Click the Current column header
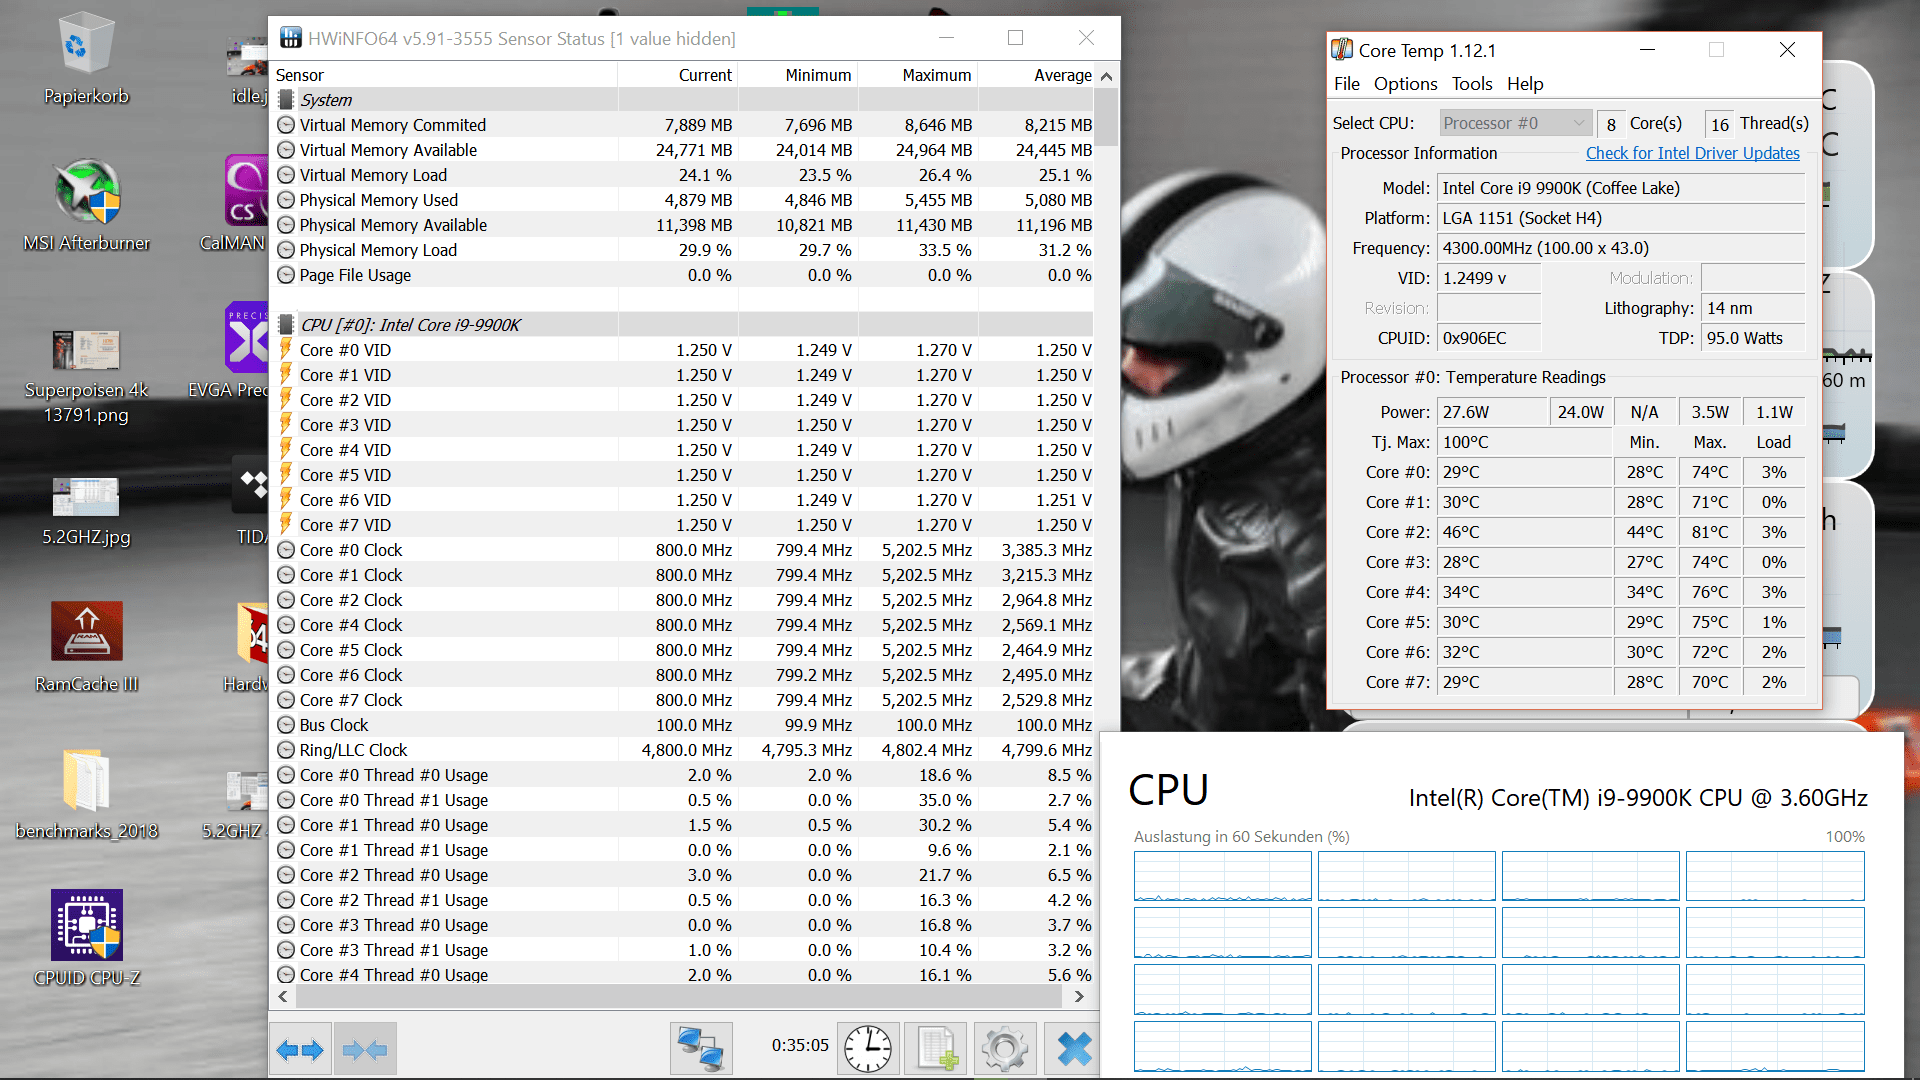Viewport: 1920px width, 1080px height. tap(678, 75)
